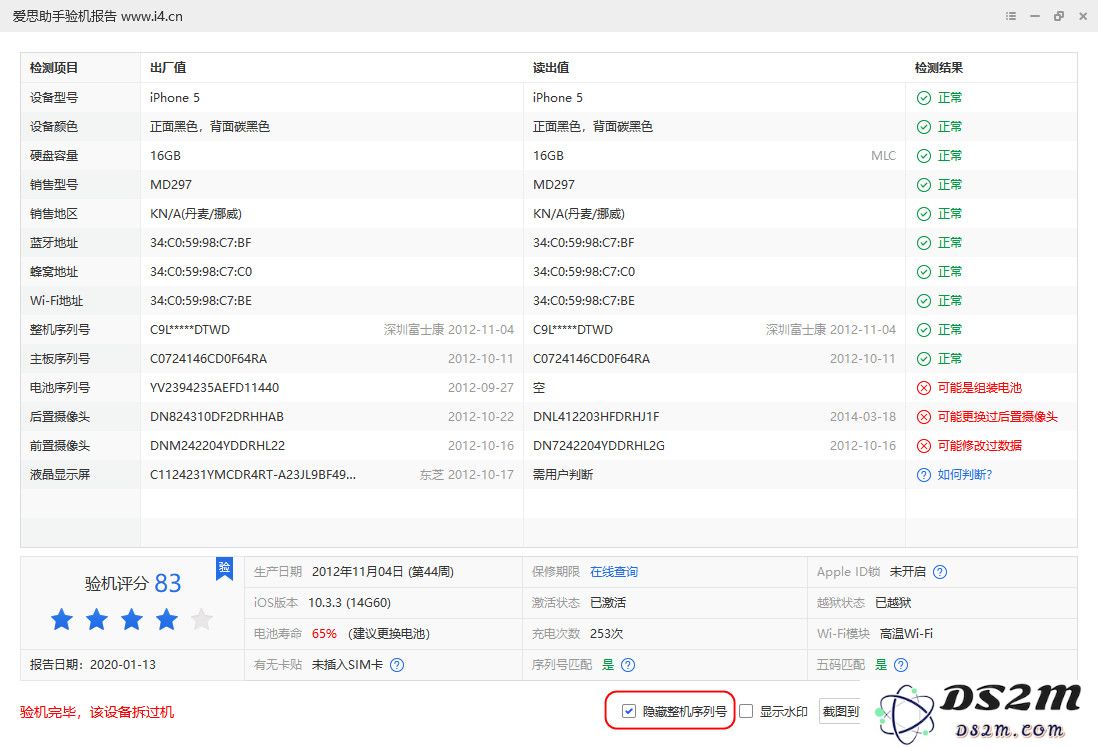Click the help icon next to 未插入SIM卡

(397, 665)
